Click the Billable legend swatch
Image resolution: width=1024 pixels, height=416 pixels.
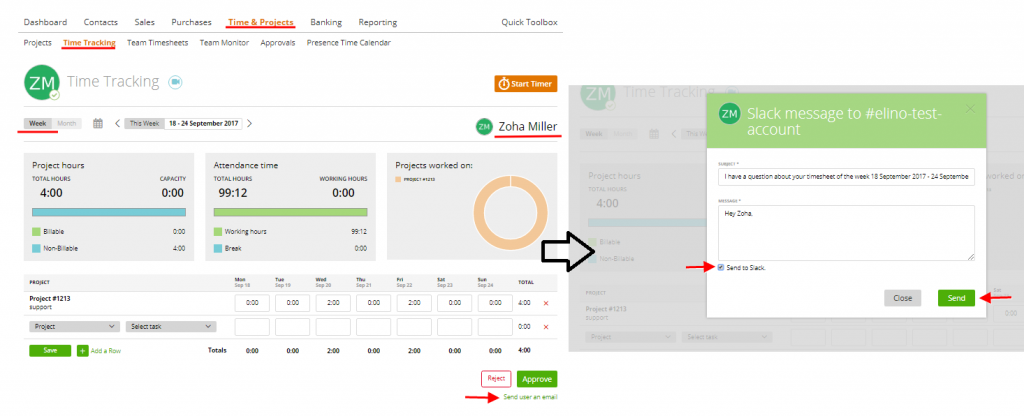coord(36,232)
